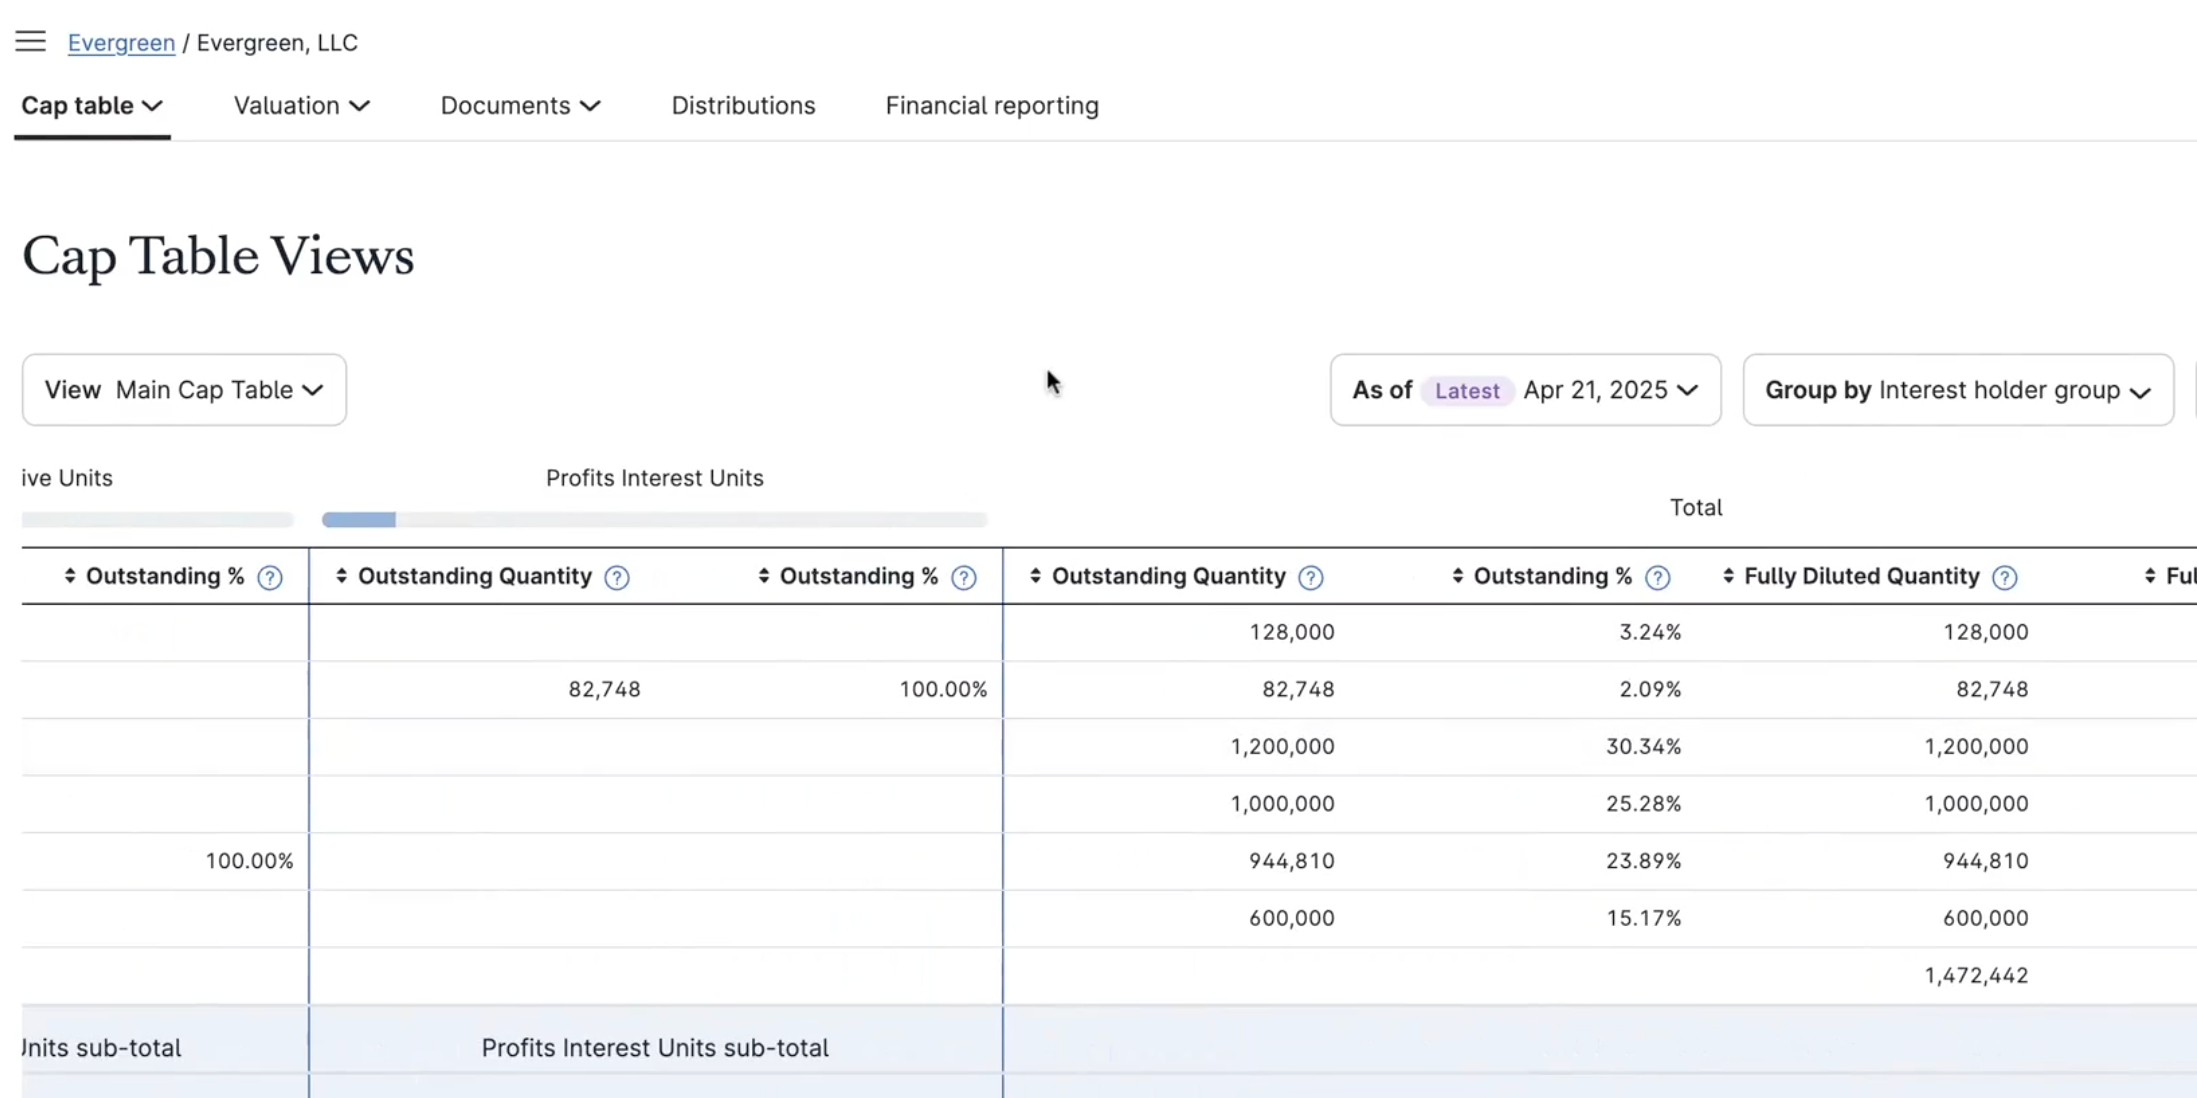
Task: Open the Financial reporting tab
Action: click(x=991, y=105)
